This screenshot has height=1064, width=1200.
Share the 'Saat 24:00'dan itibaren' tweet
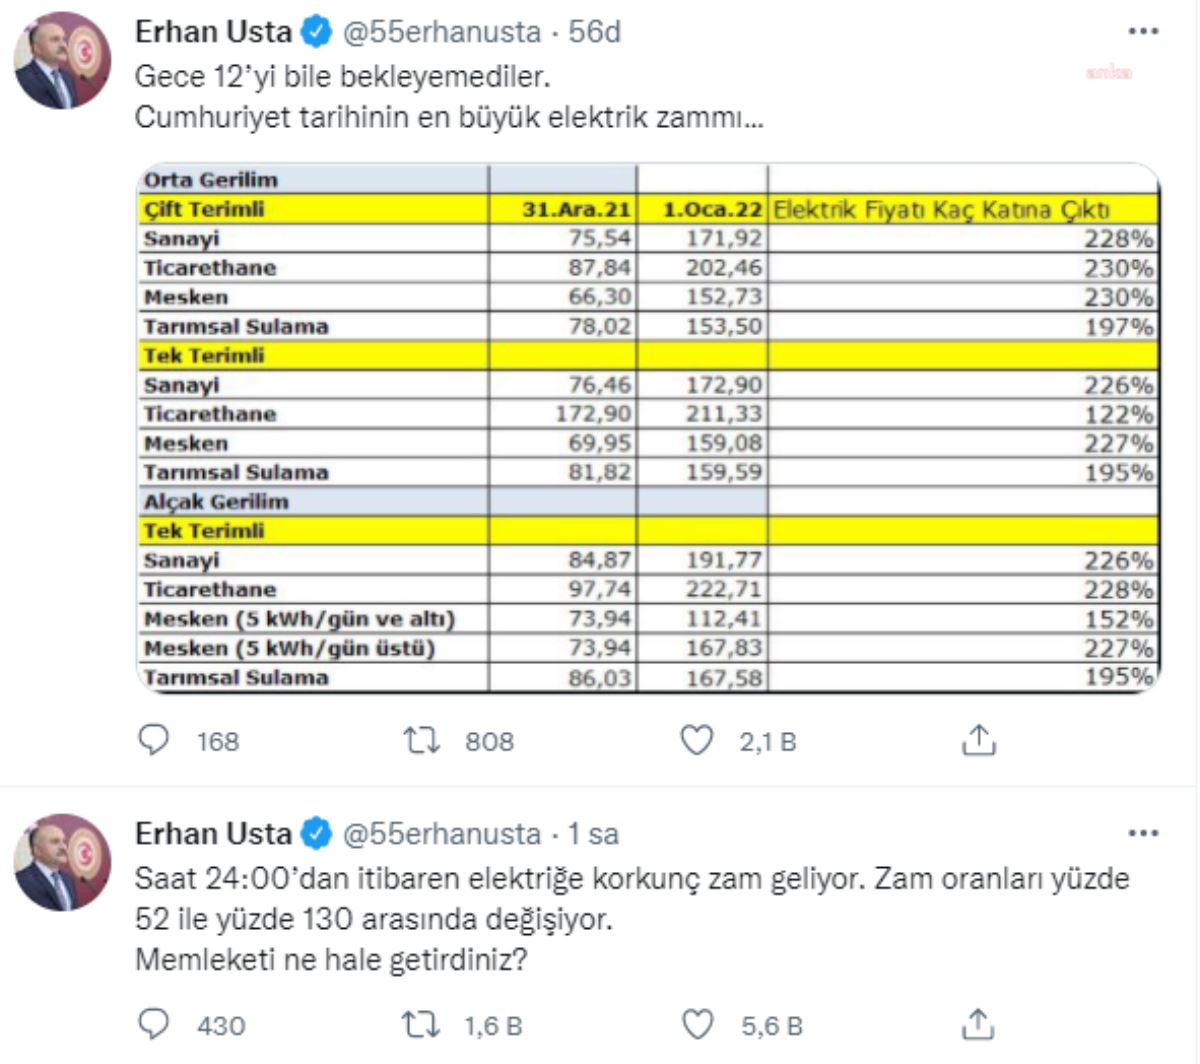[978, 1025]
